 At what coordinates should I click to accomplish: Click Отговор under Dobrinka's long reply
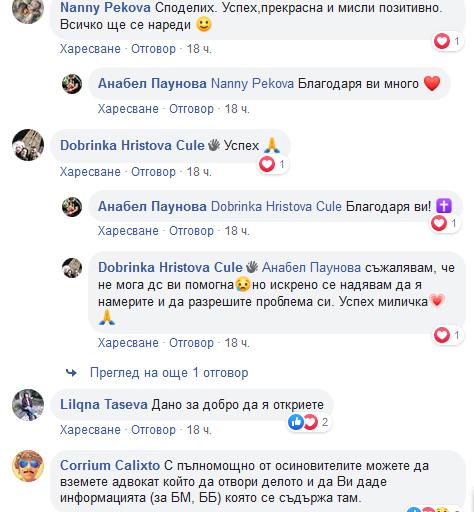point(191,343)
